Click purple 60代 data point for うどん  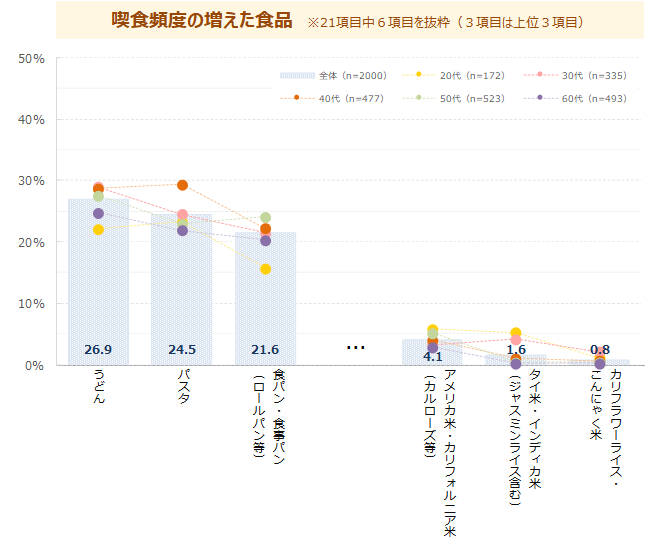point(98,213)
